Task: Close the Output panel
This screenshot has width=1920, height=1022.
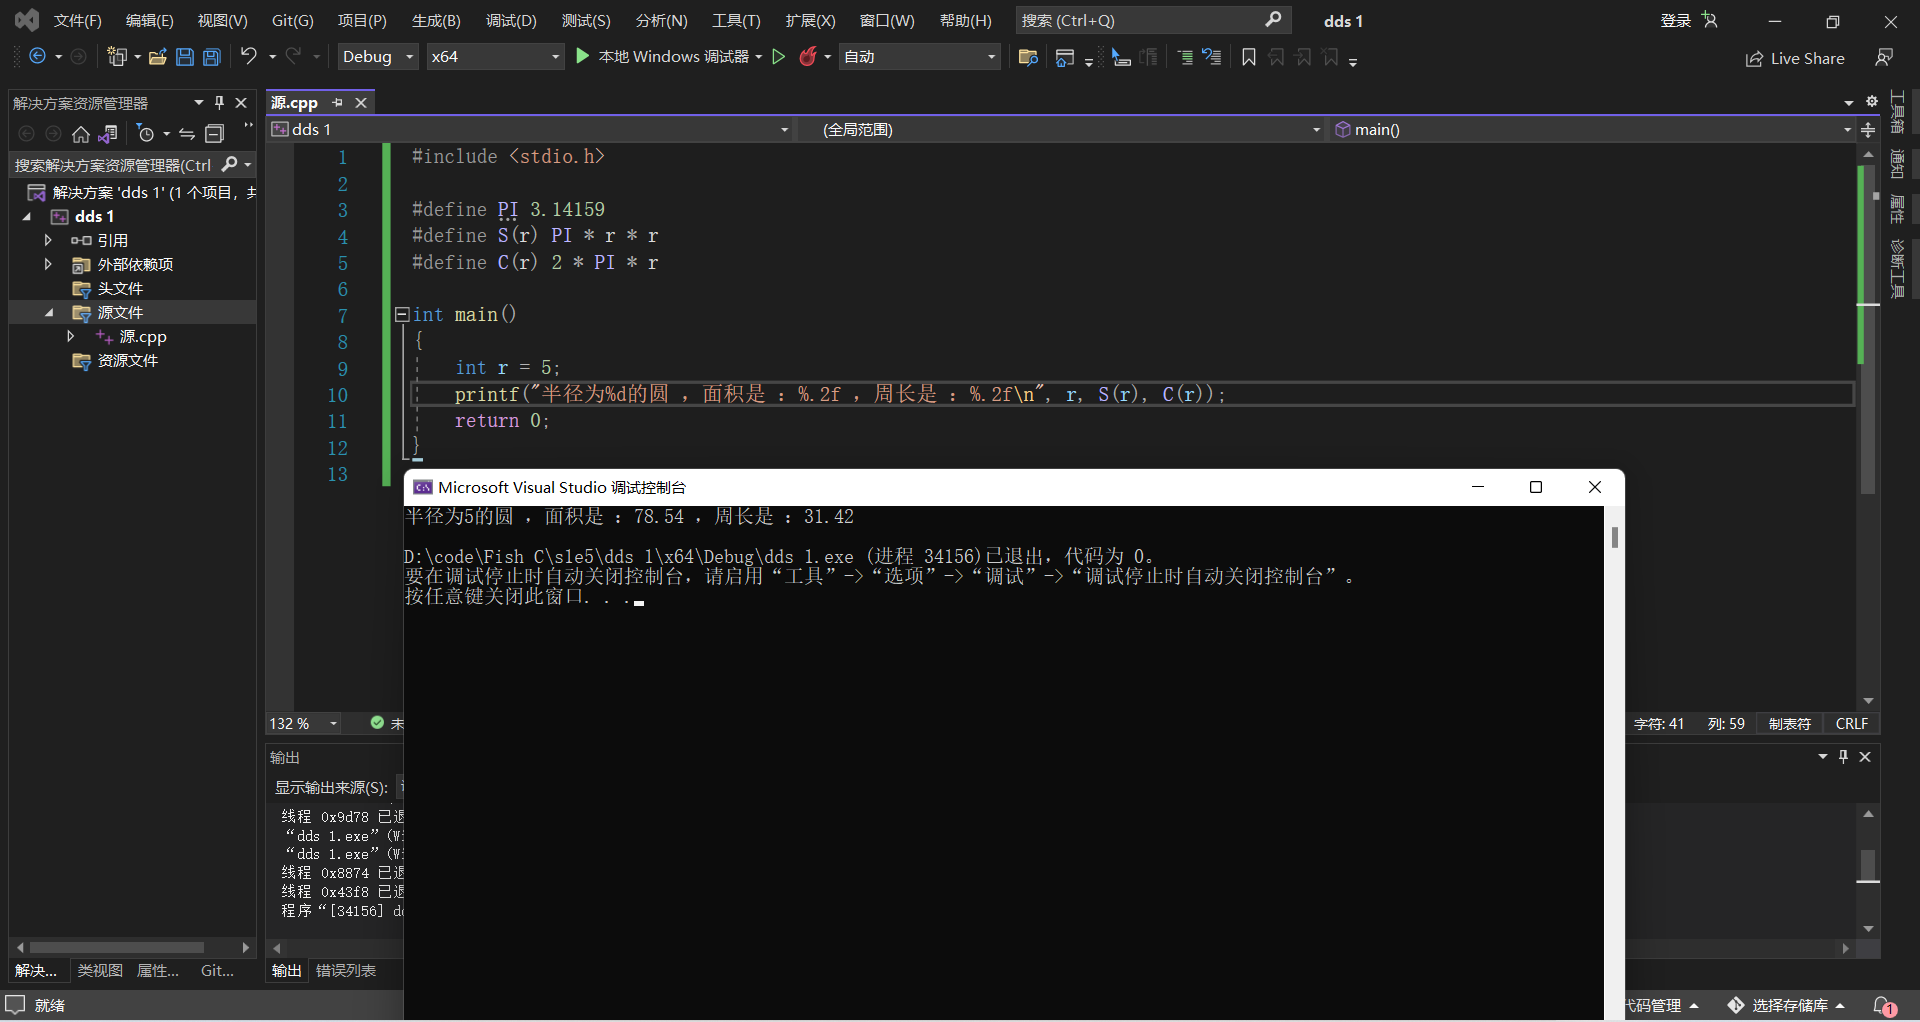Action: tap(1865, 757)
